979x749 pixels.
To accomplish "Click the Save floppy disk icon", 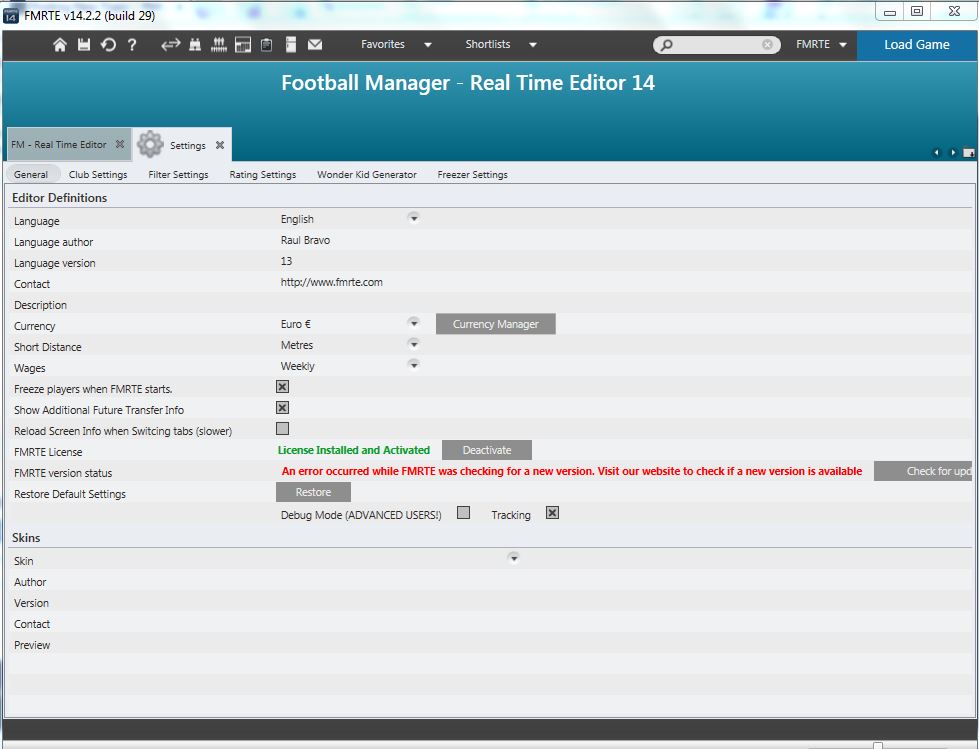I will click(x=84, y=44).
